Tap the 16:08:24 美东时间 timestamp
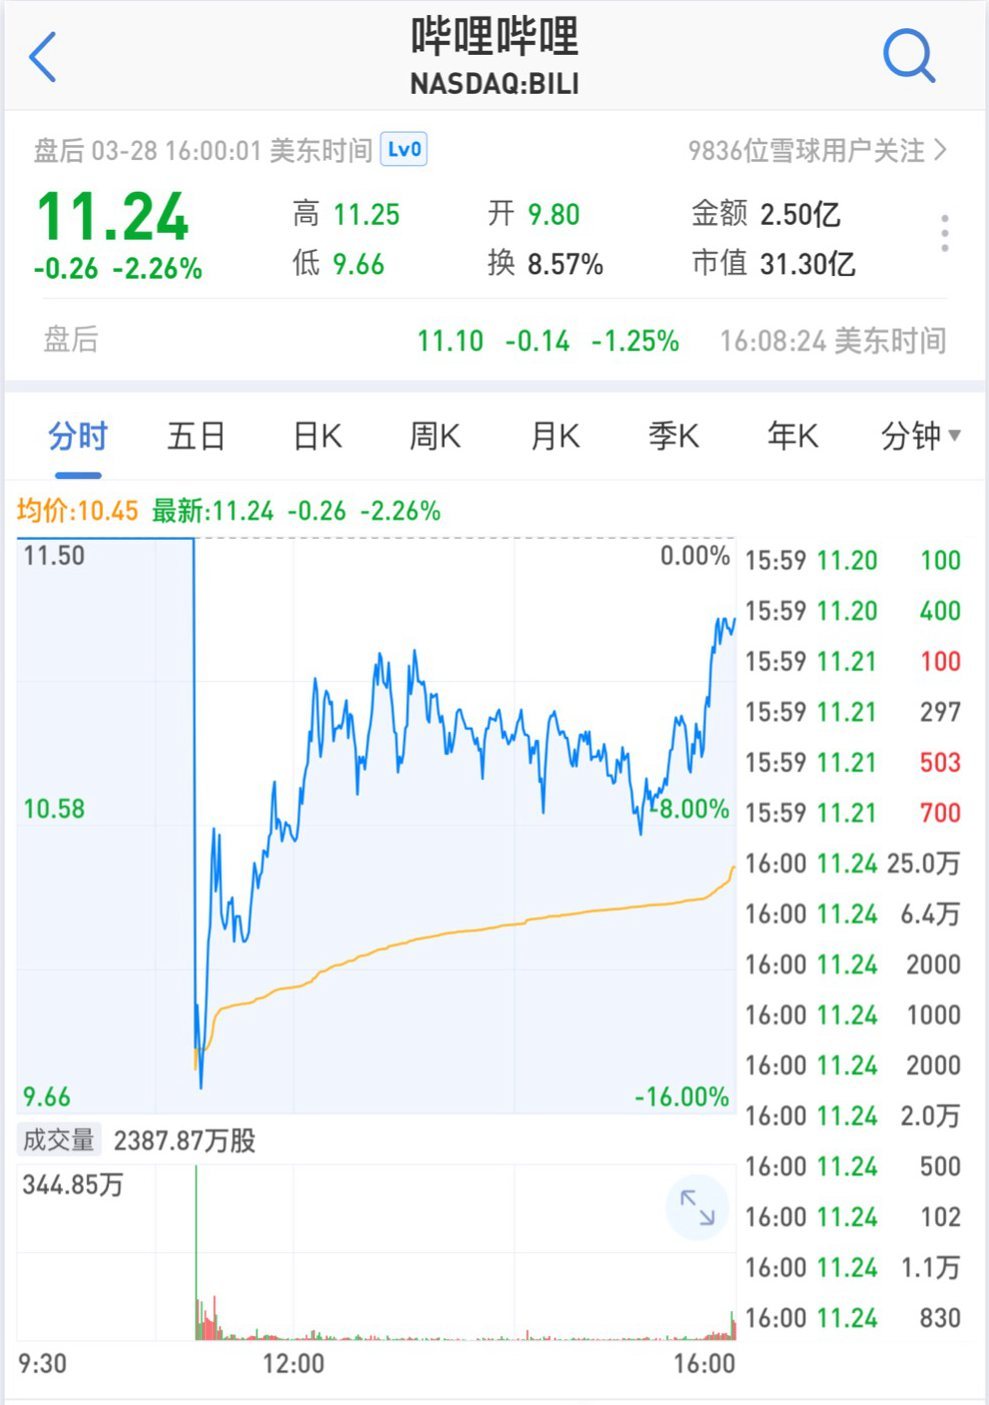 tap(833, 341)
